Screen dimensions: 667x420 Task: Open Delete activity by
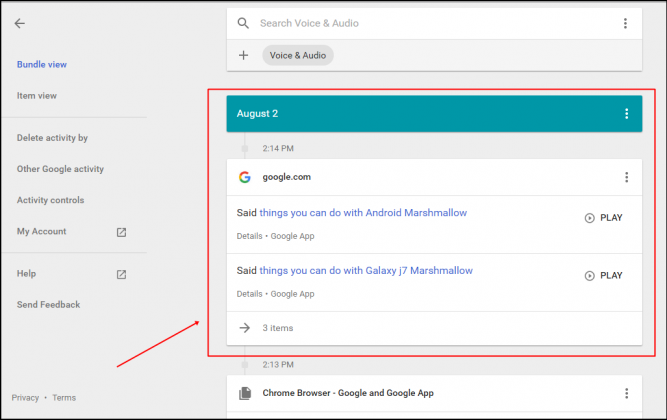(x=52, y=138)
